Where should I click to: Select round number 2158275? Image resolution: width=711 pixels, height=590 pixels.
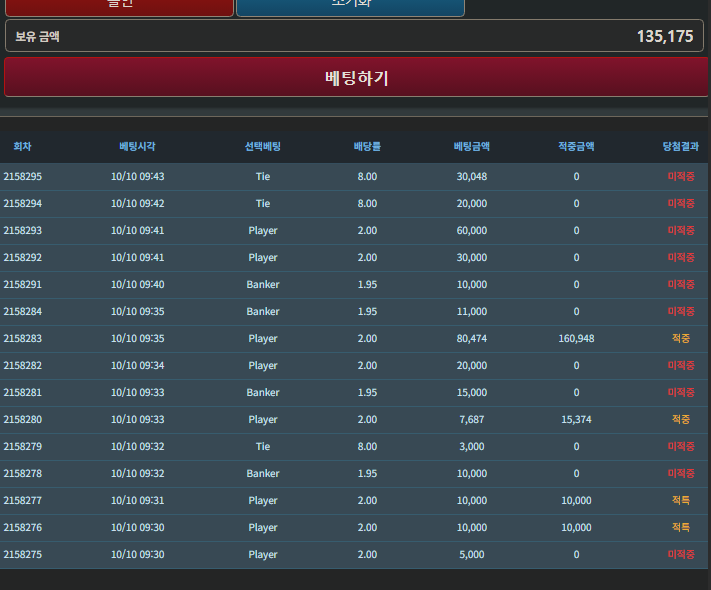[23, 554]
